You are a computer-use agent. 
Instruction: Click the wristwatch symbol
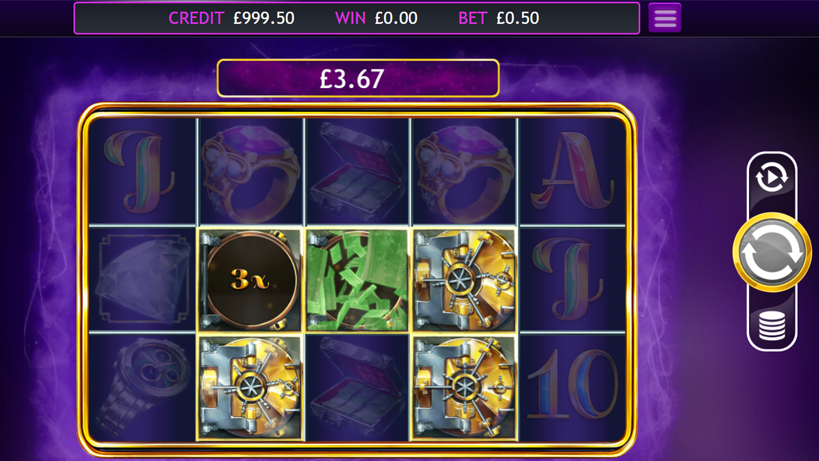click(144, 387)
